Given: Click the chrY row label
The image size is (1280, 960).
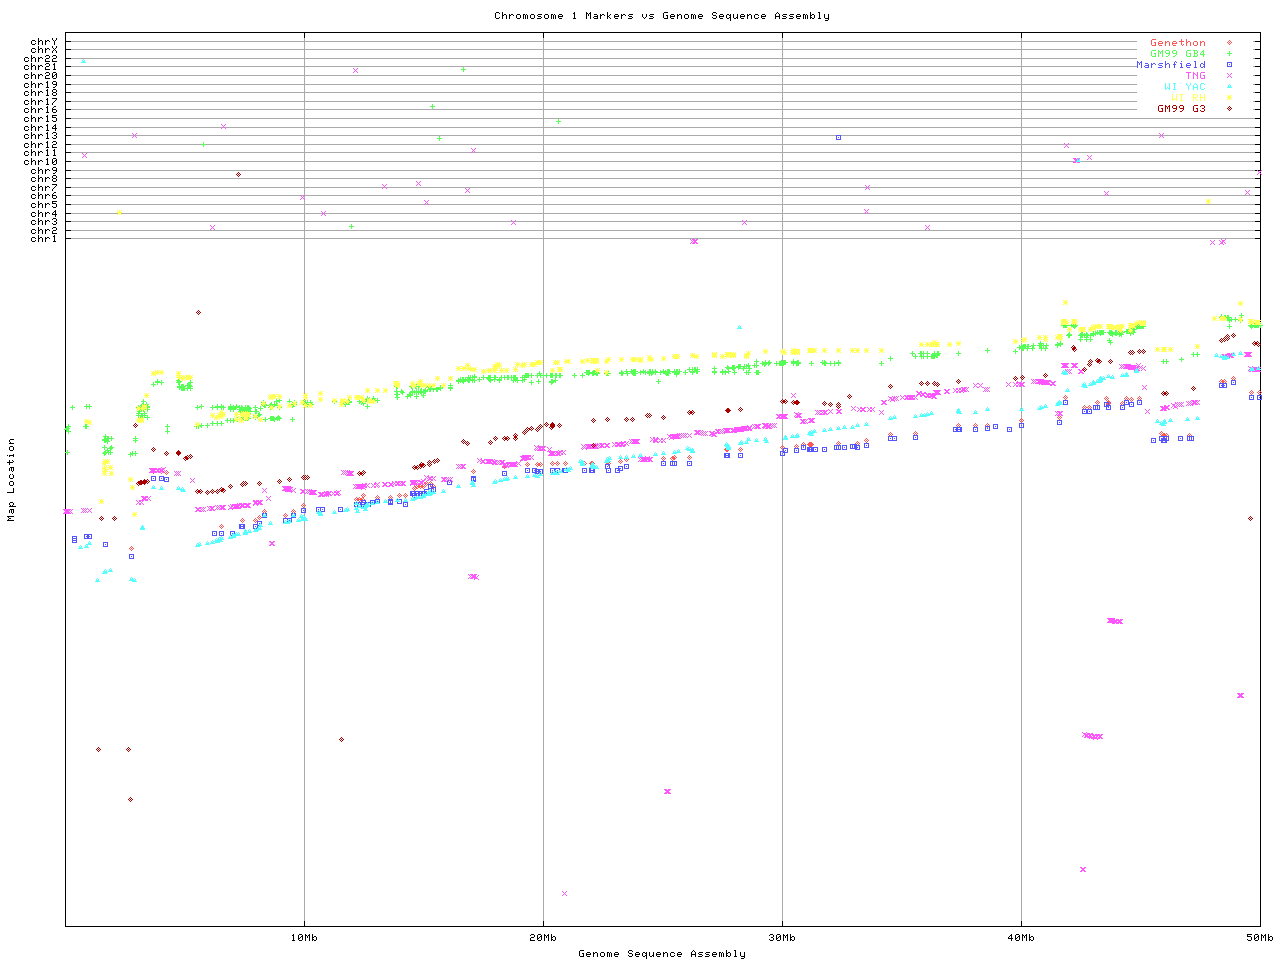Looking at the screenshot, I should 44,41.
